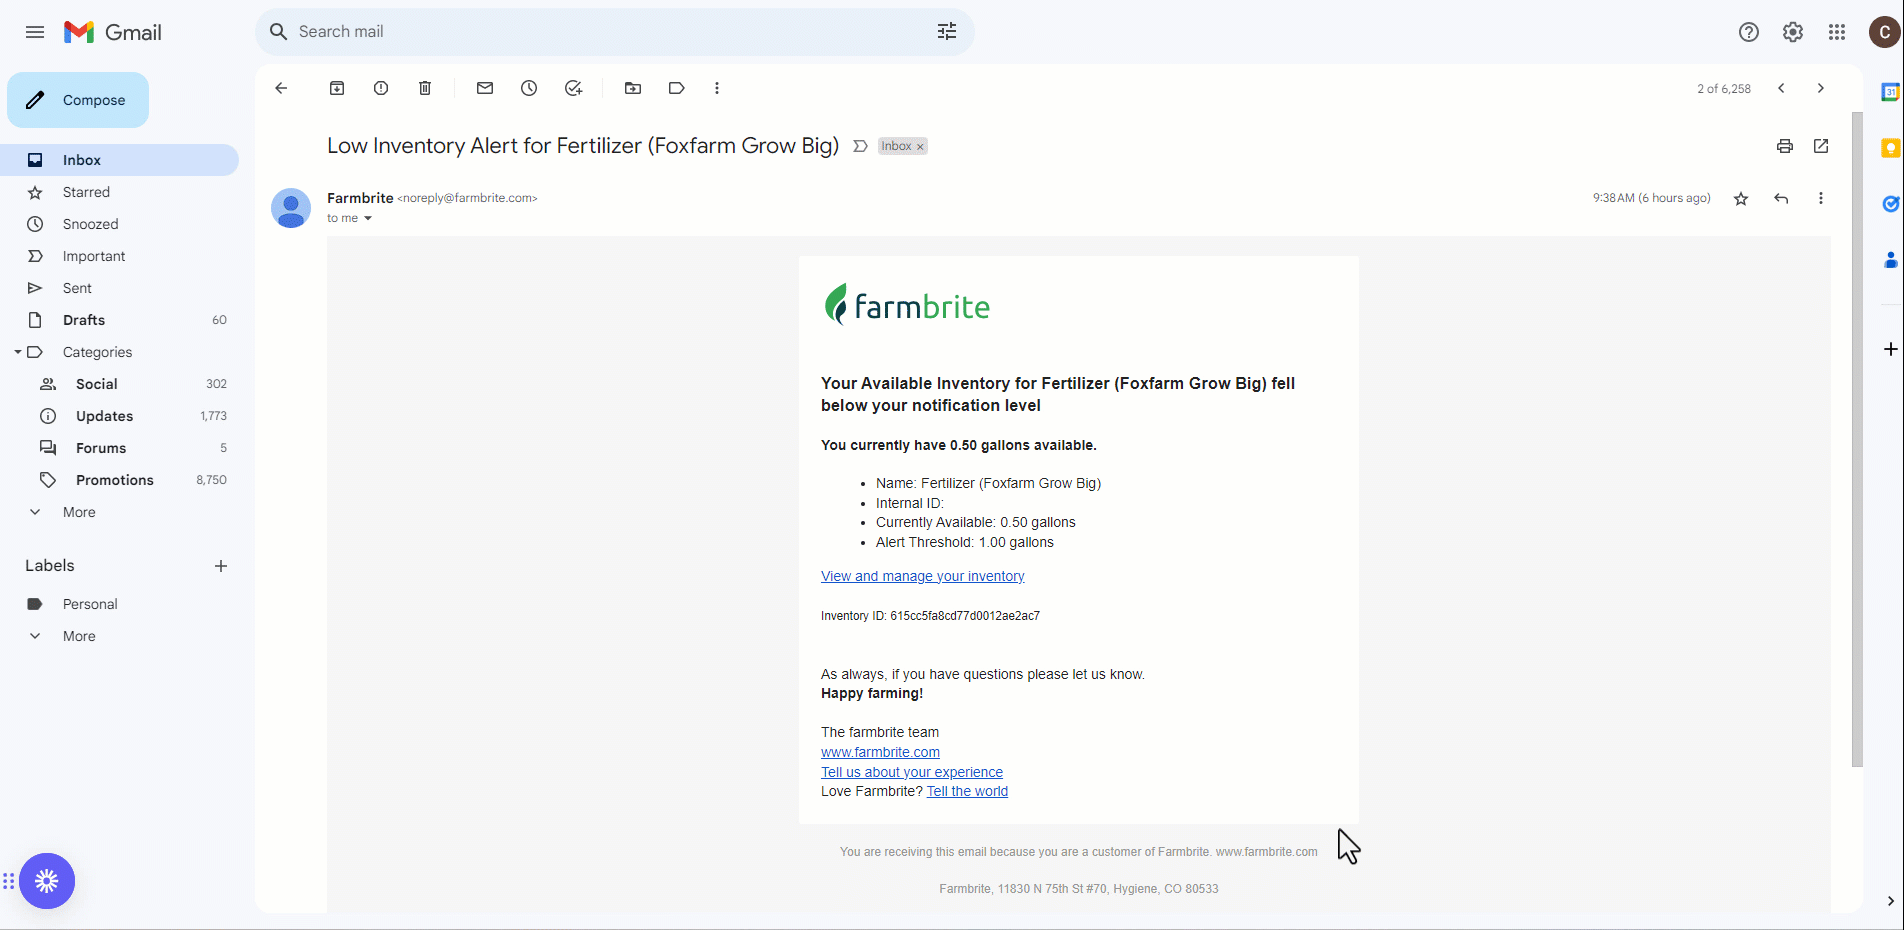Click the Farmbrite sender name
The image size is (1904, 930).
pyautogui.click(x=360, y=198)
